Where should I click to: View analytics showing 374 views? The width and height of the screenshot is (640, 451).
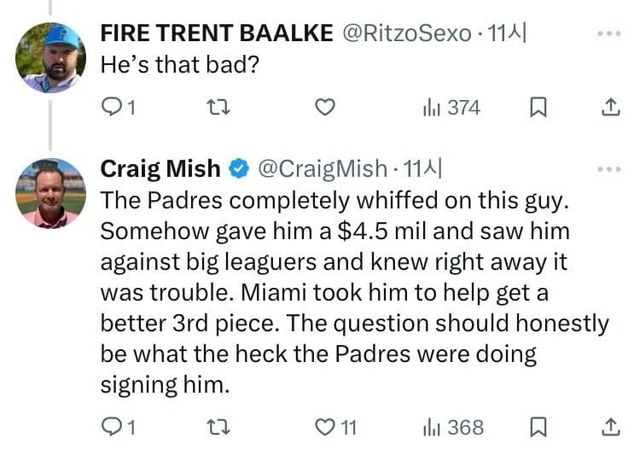coord(451,107)
